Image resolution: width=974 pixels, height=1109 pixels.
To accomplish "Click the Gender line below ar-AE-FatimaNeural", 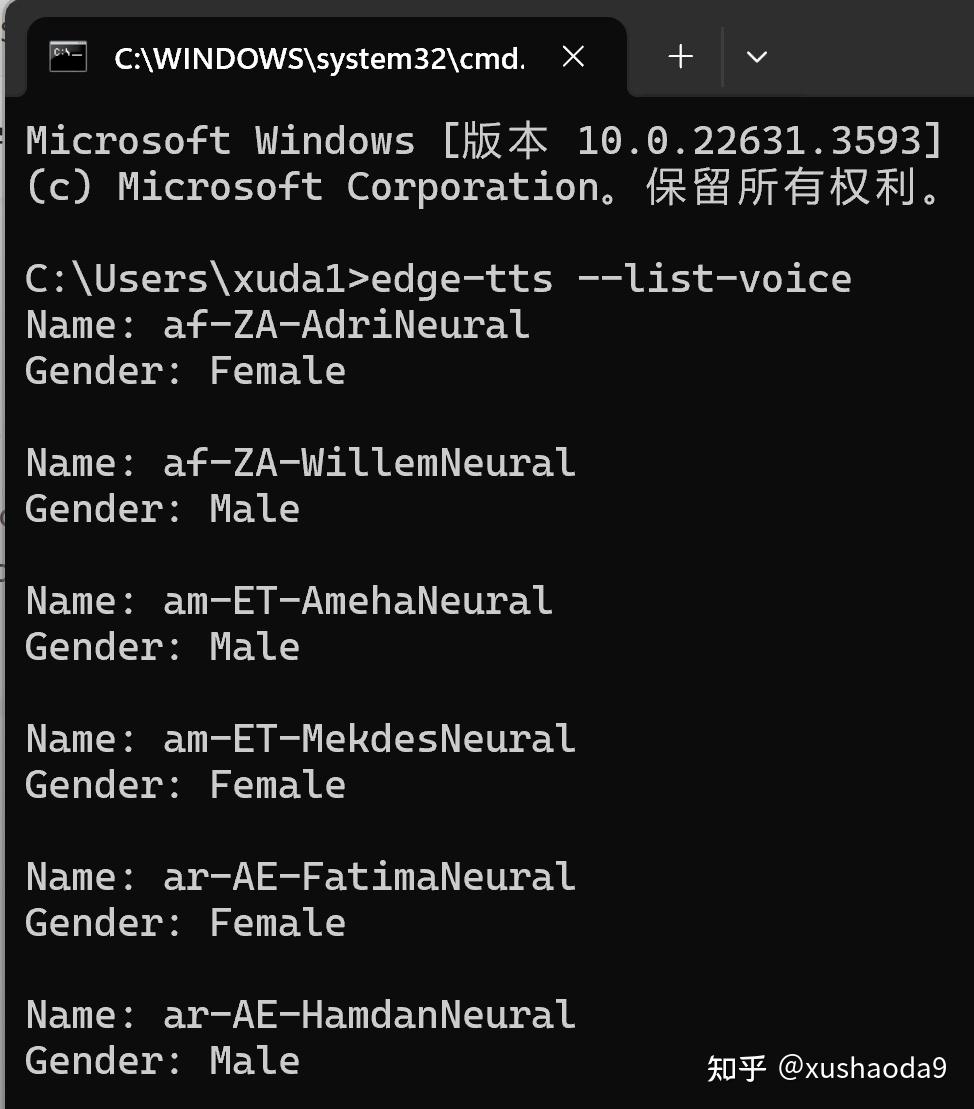I will tap(185, 923).
